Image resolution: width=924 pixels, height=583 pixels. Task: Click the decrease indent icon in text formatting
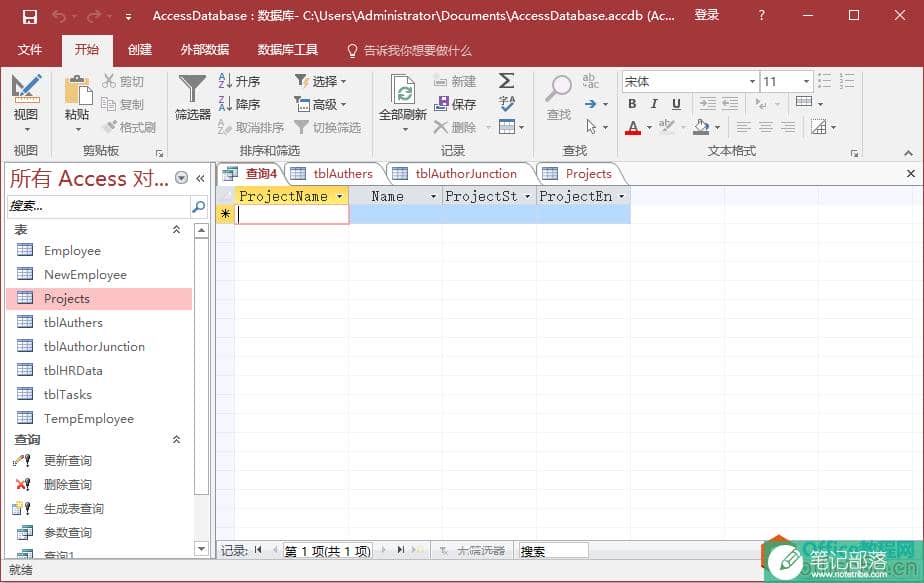tap(730, 104)
